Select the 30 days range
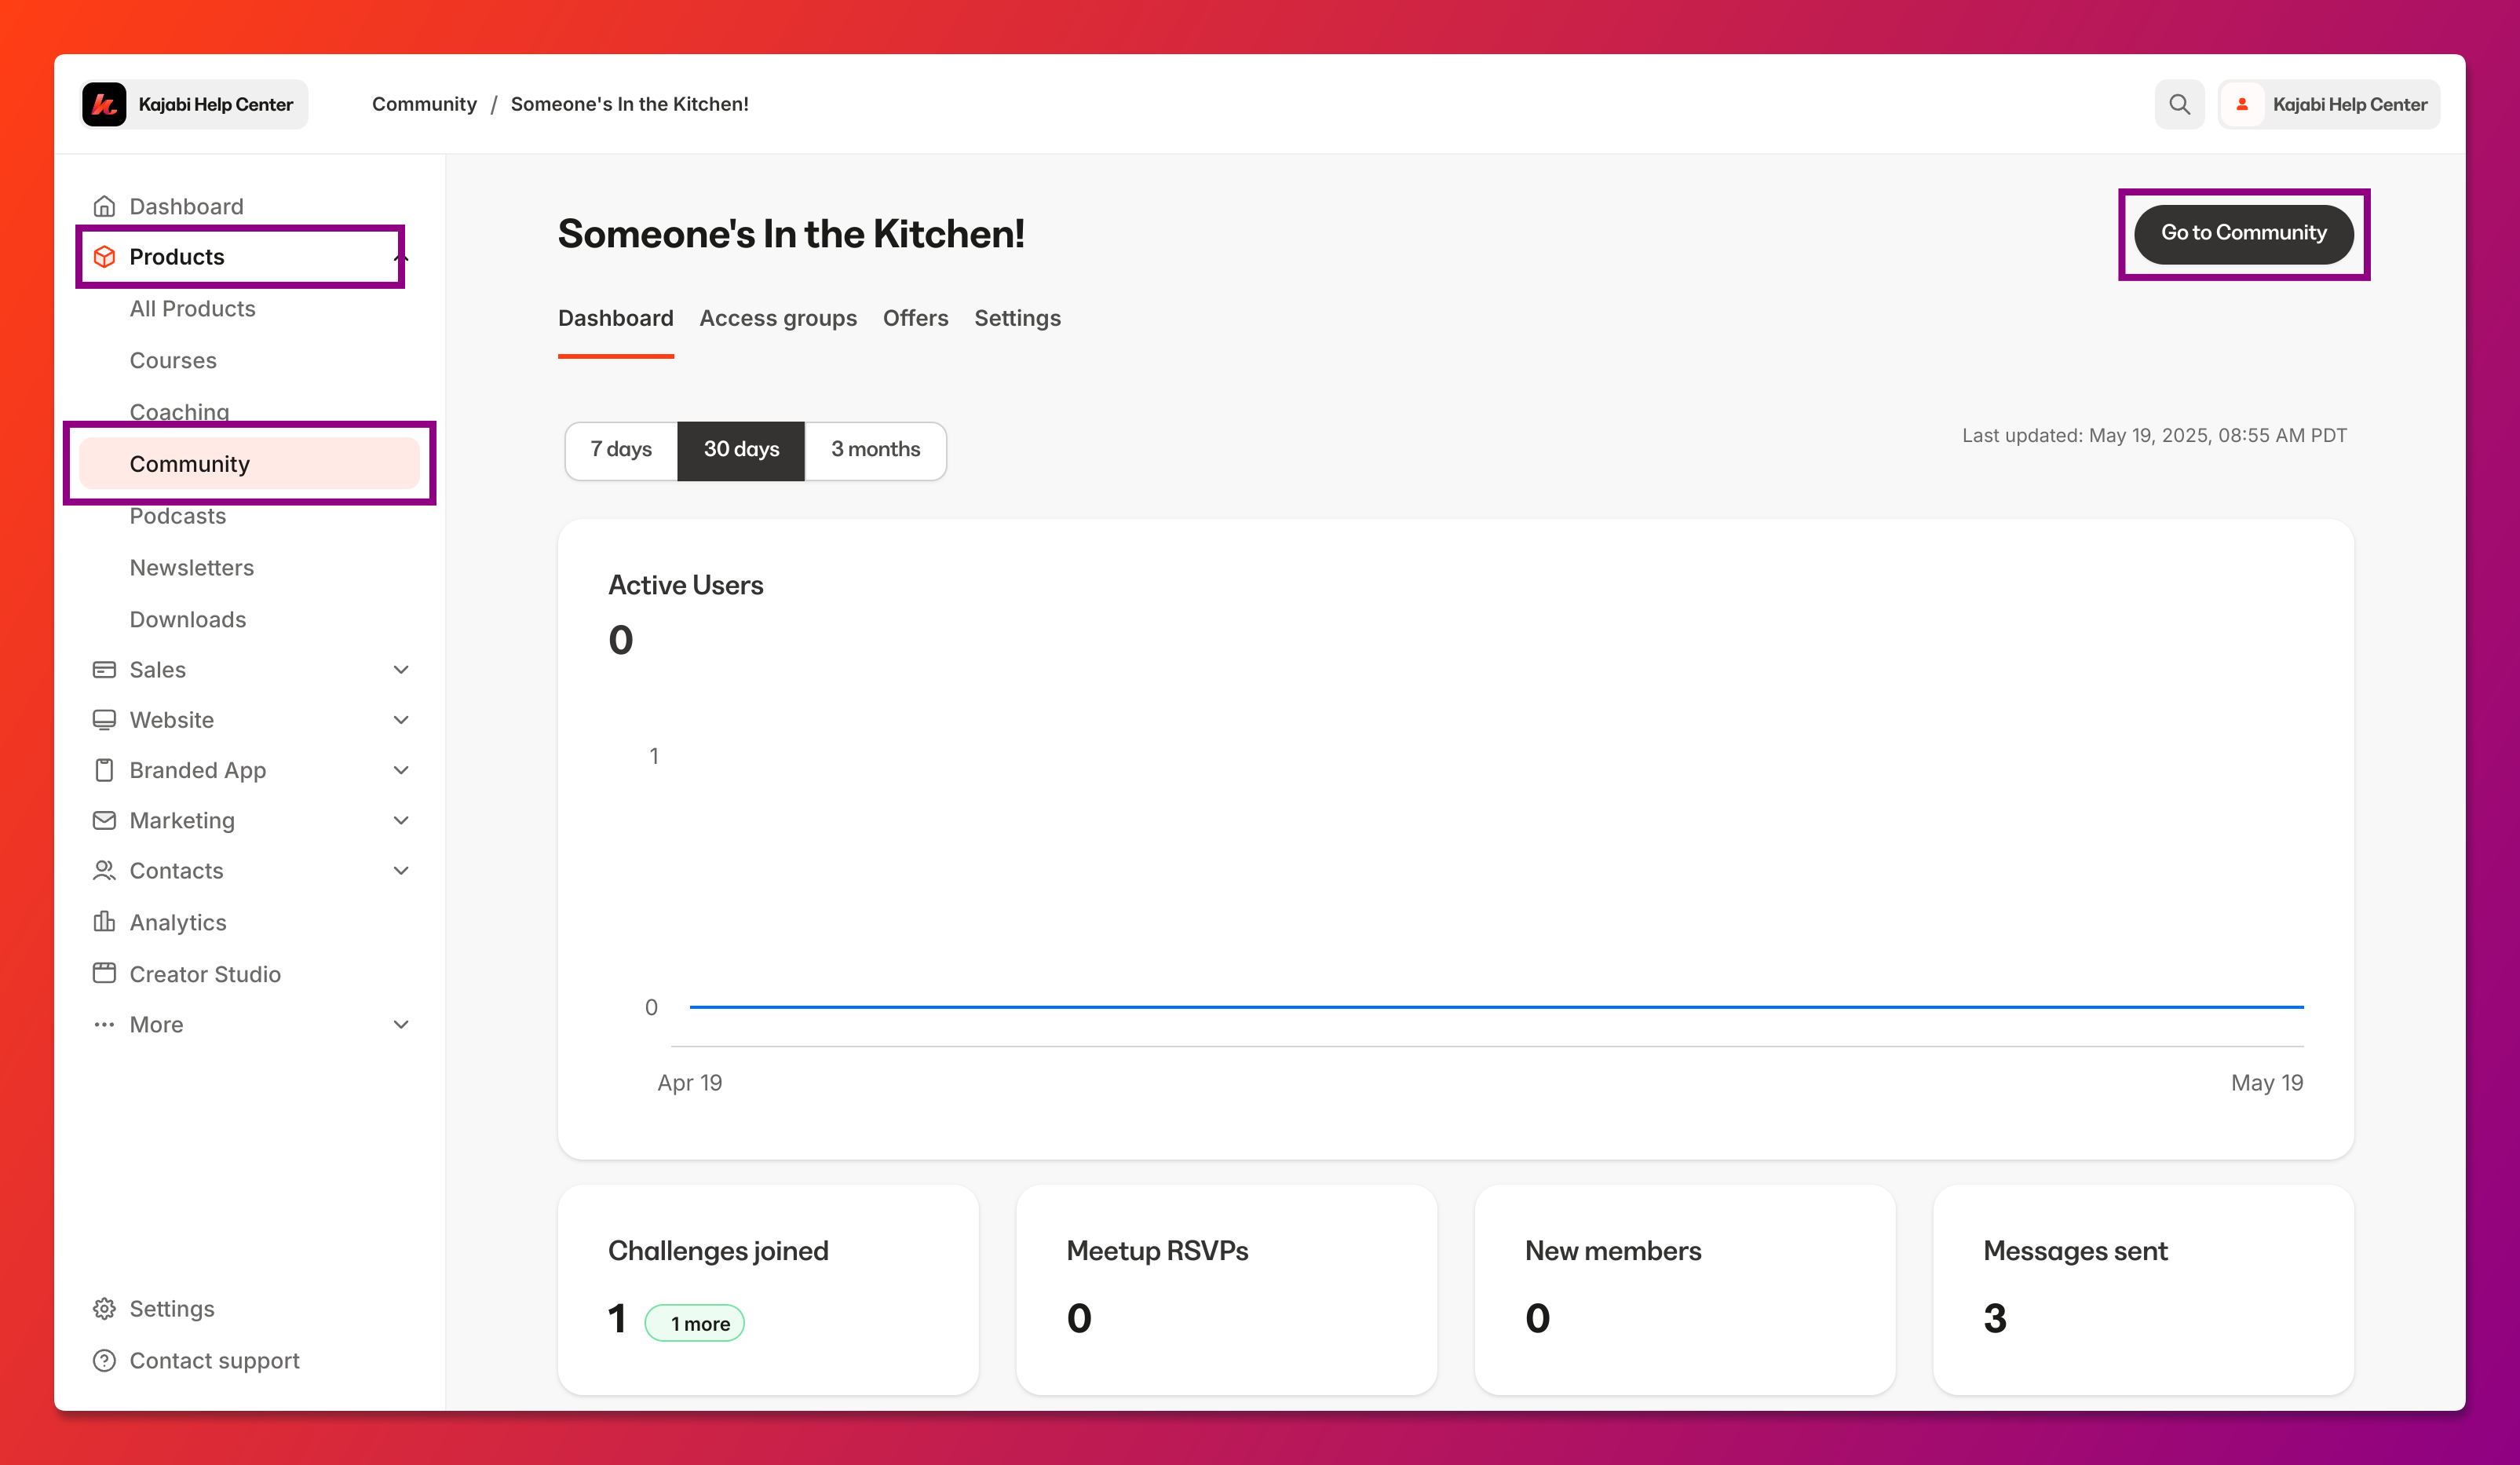Image resolution: width=2520 pixels, height=1465 pixels. 741,450
